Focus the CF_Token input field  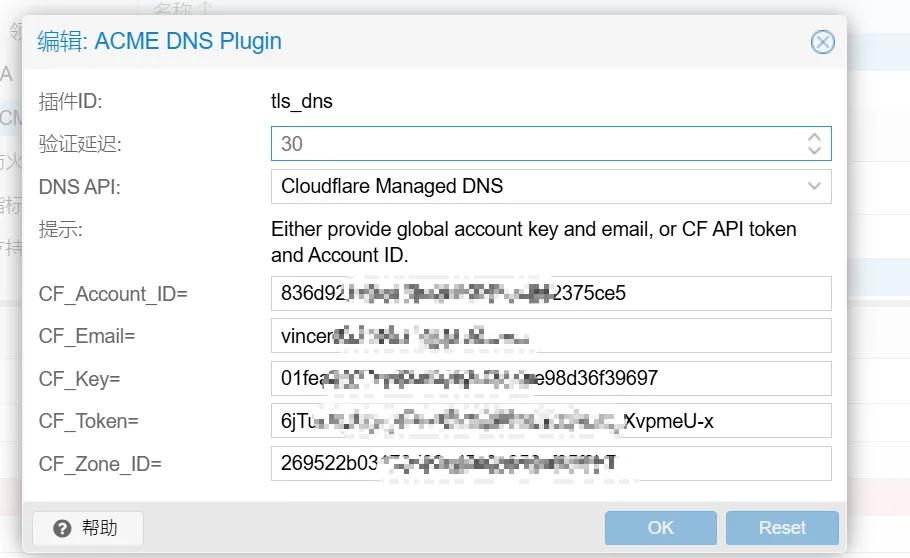click(x=550, y=421)
